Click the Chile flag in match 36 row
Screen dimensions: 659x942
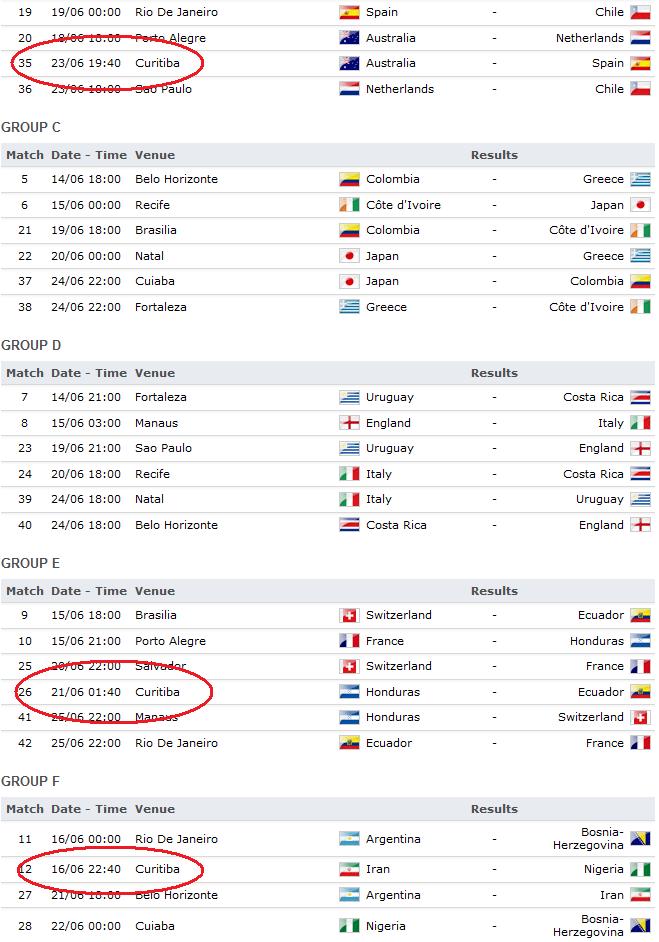pos(641,89)
